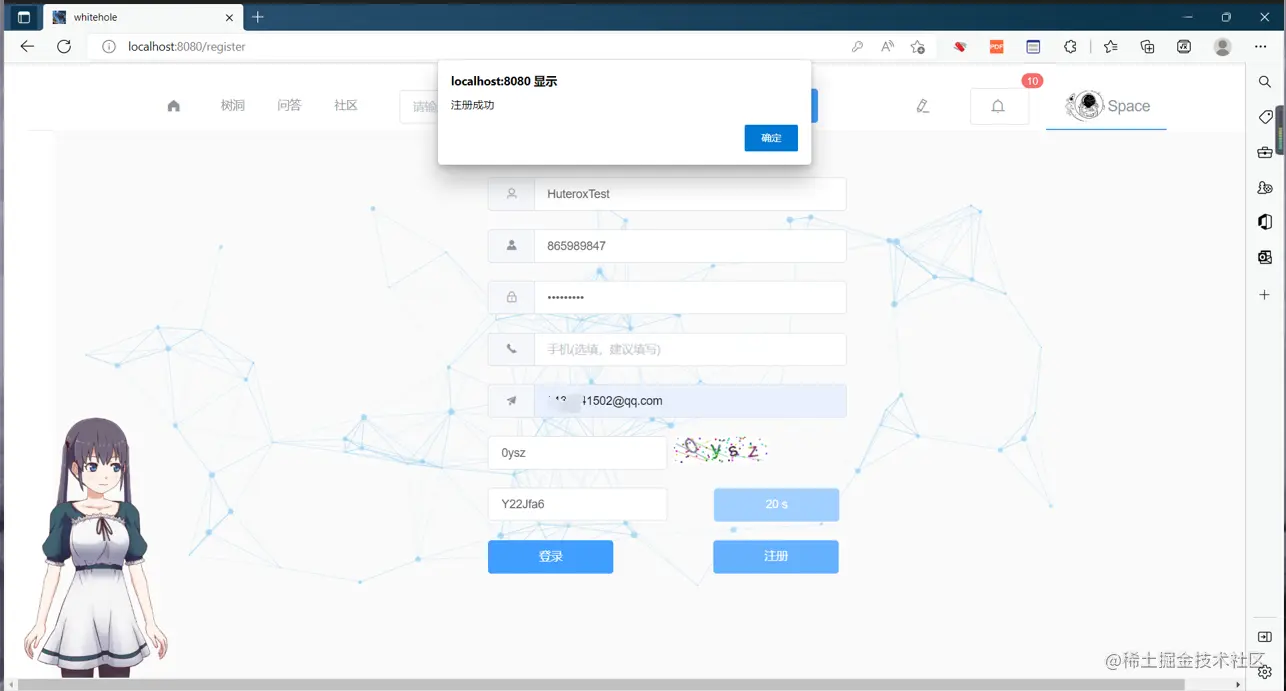The height and width of the screenshot is (691, 1286).
Task: Click the 登录 button
Action: point(550,557)
